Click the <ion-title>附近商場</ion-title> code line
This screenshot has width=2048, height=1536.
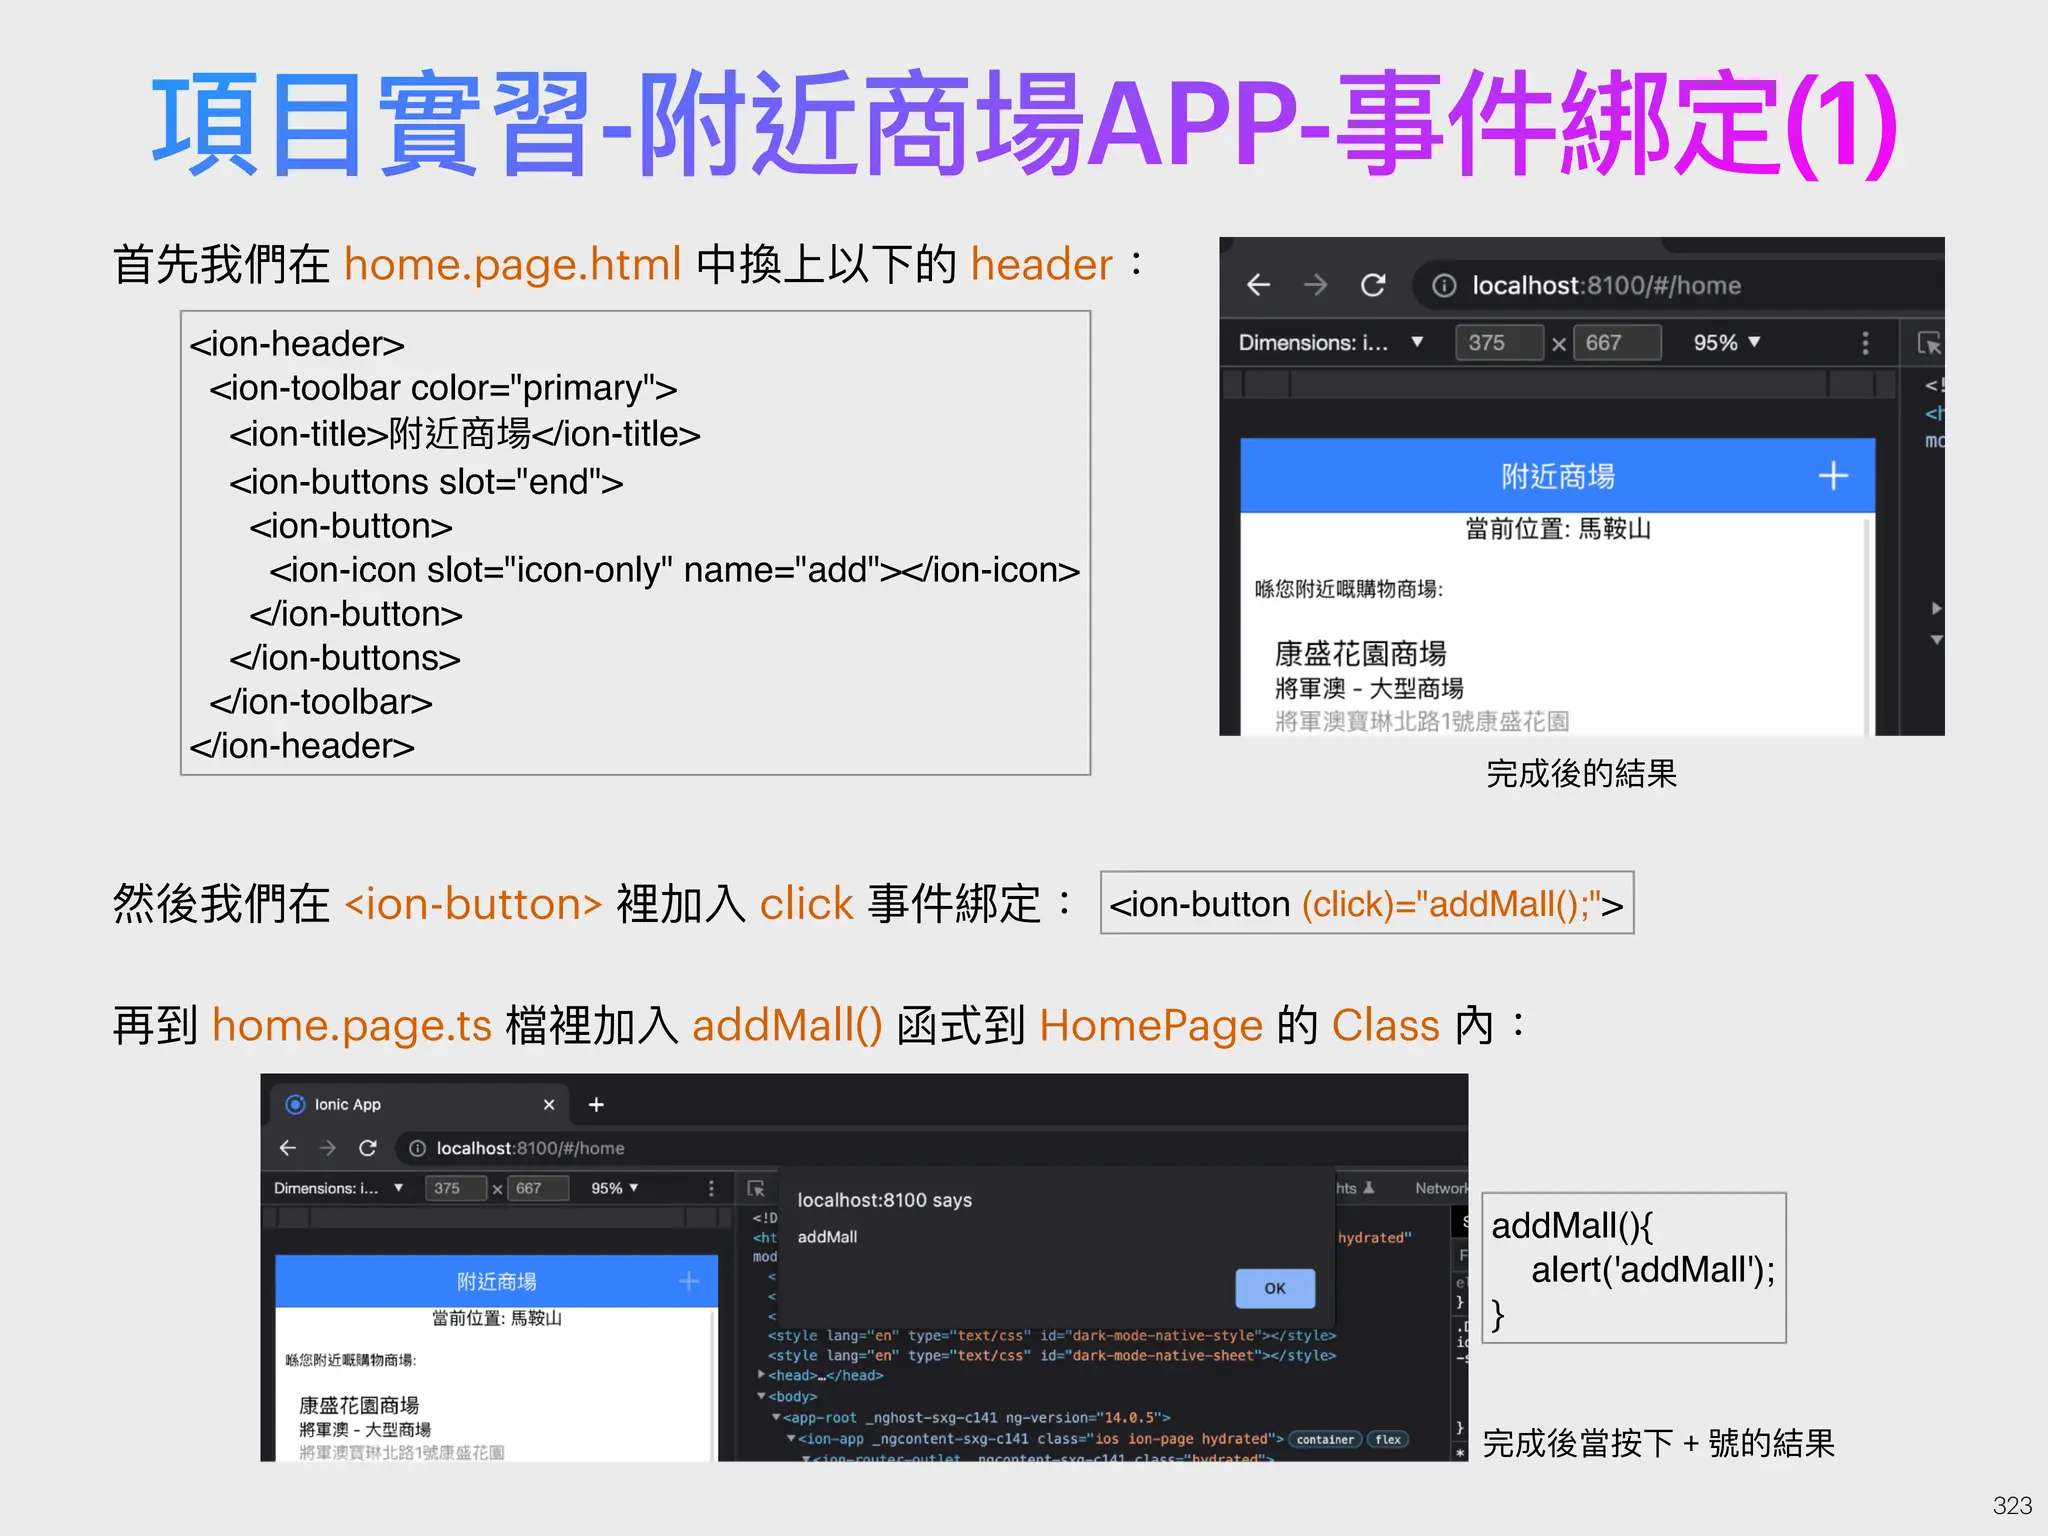pos(465,434)
